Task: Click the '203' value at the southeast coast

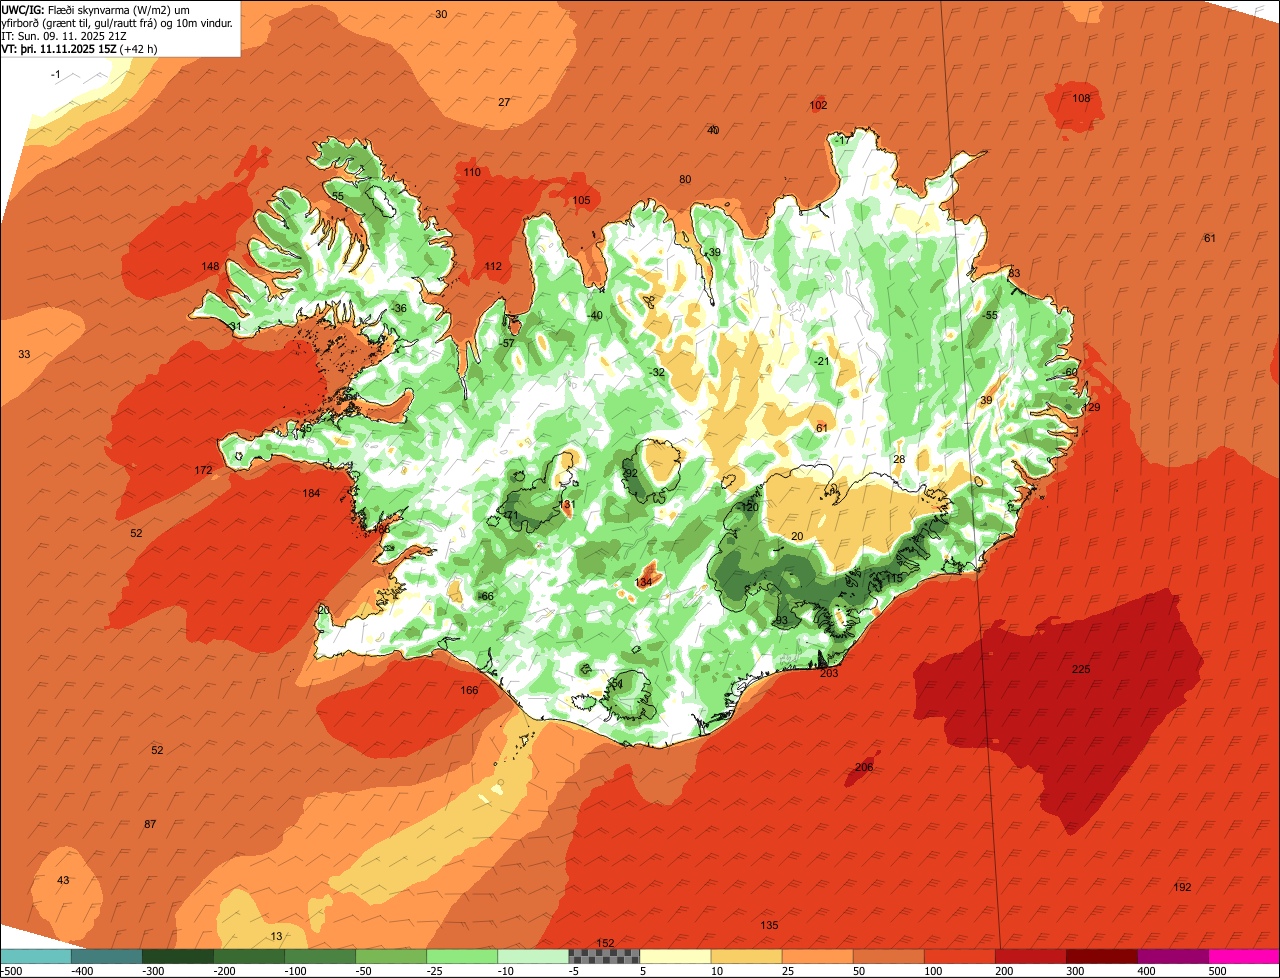Action: click(829, 673)
